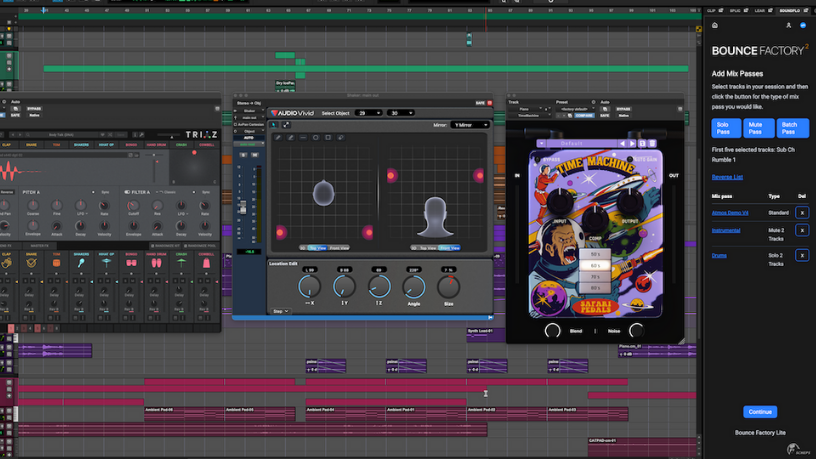Click the Time Machine save preset icon
The height and width of the screenshot is (459, 816).
pos(642,143)
